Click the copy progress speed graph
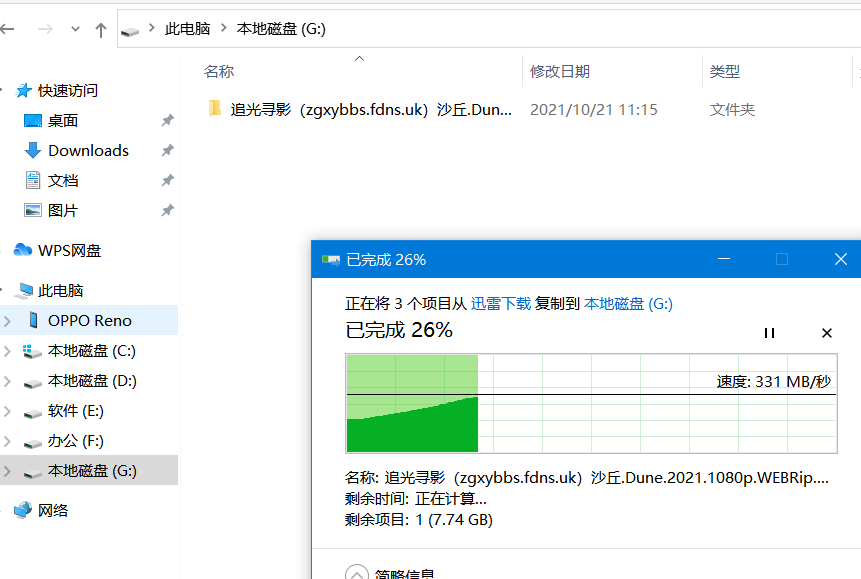 [591, 404]
